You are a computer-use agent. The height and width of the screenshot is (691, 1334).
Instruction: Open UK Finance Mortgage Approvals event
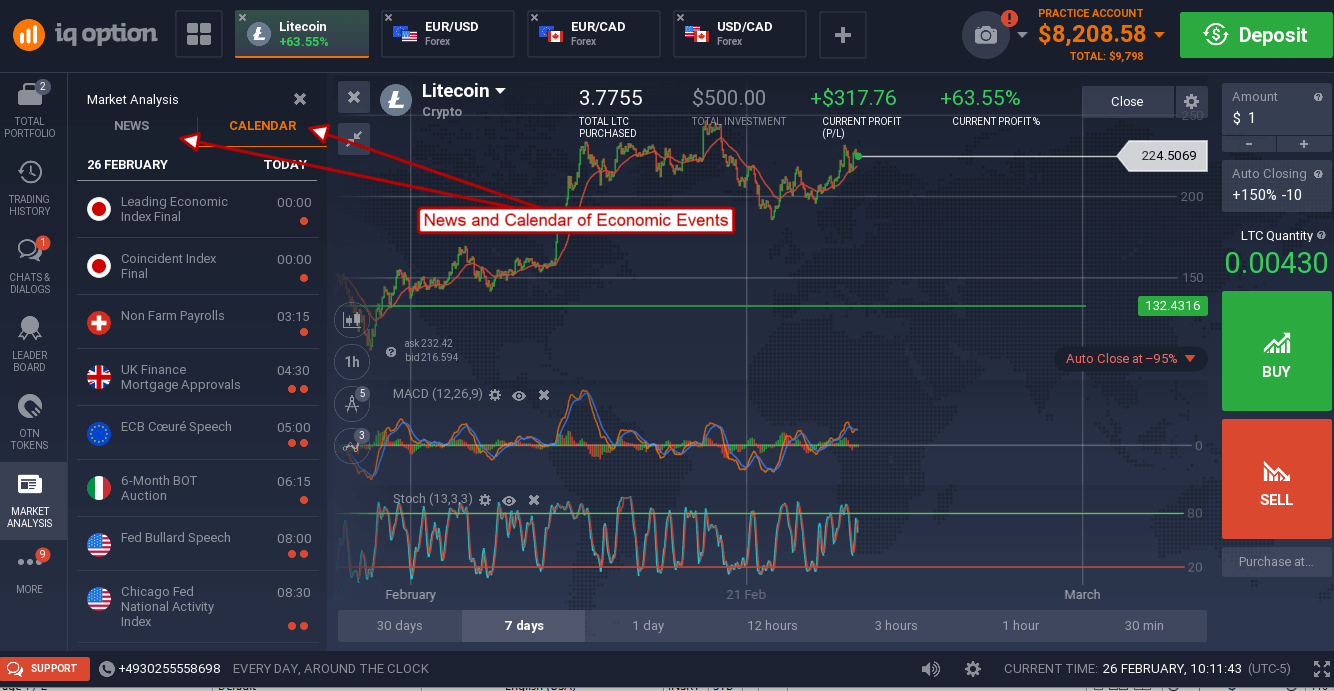coord(197,378)
